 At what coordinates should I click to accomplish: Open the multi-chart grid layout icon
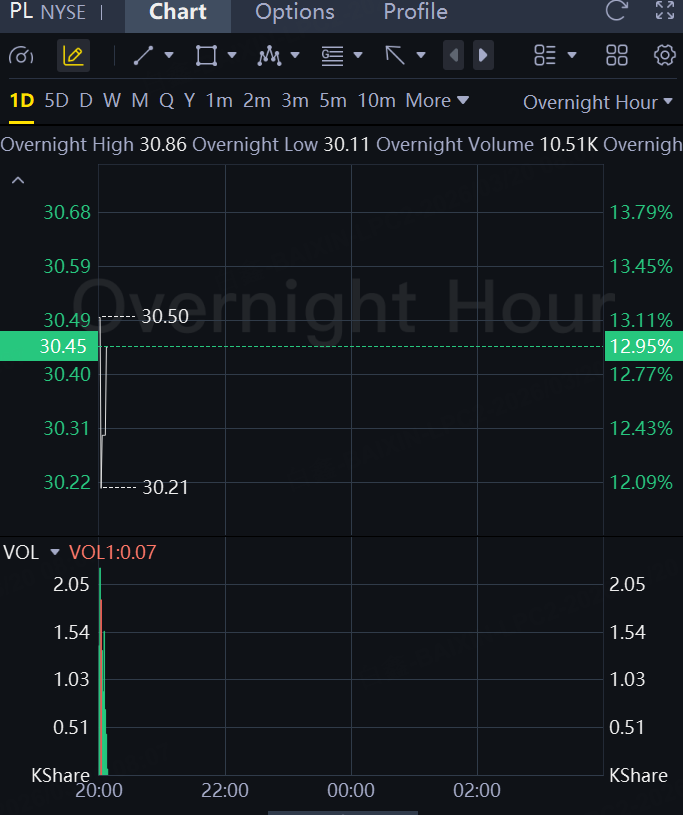coord(617,55)
